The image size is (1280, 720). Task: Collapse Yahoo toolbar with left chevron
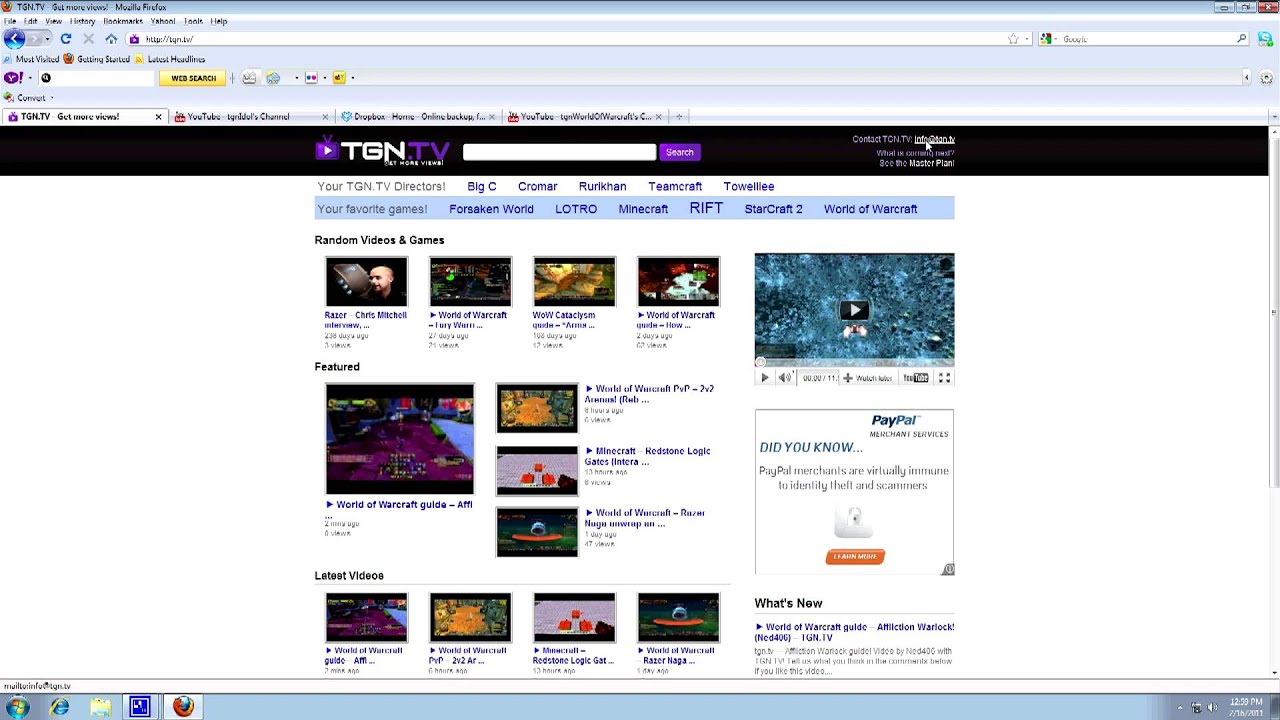(1246, 78)
